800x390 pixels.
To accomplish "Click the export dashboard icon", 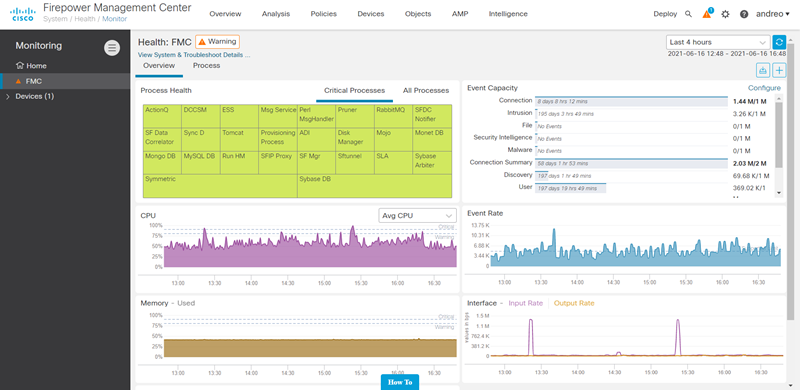I will coord(763,70).
